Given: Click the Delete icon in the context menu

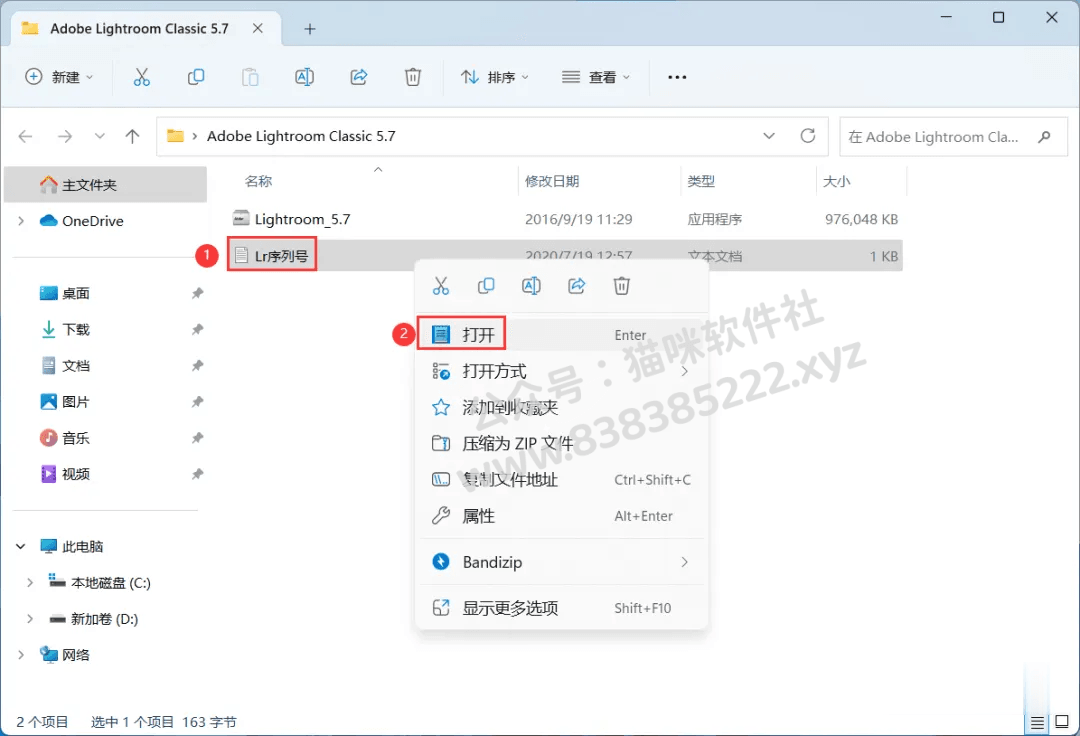Looking at the screenshot, I should click(x=621, y=286).
